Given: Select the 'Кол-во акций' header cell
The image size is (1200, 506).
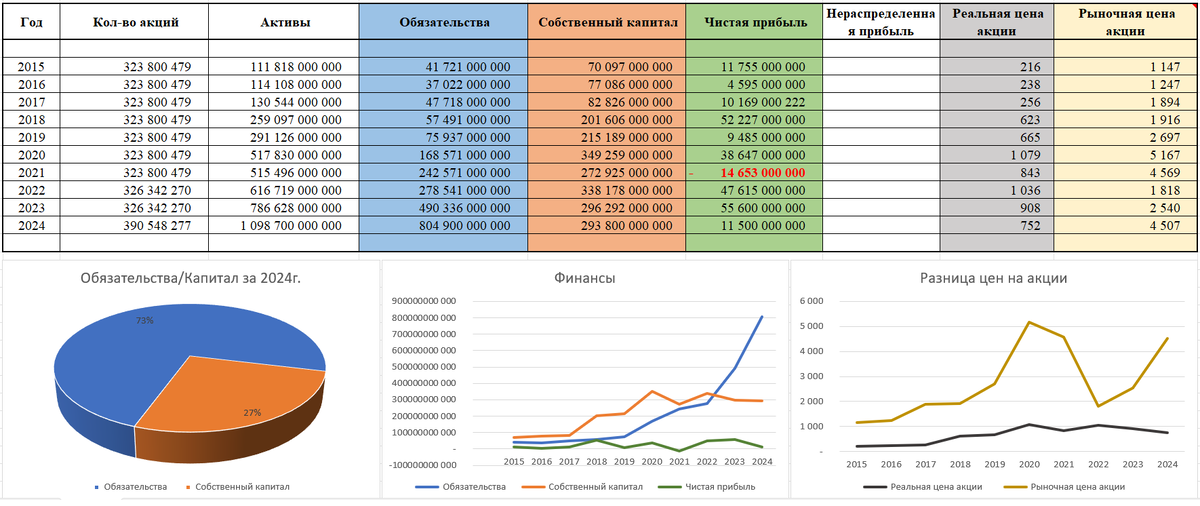Looking at the screenshot, I should point(134,22).
